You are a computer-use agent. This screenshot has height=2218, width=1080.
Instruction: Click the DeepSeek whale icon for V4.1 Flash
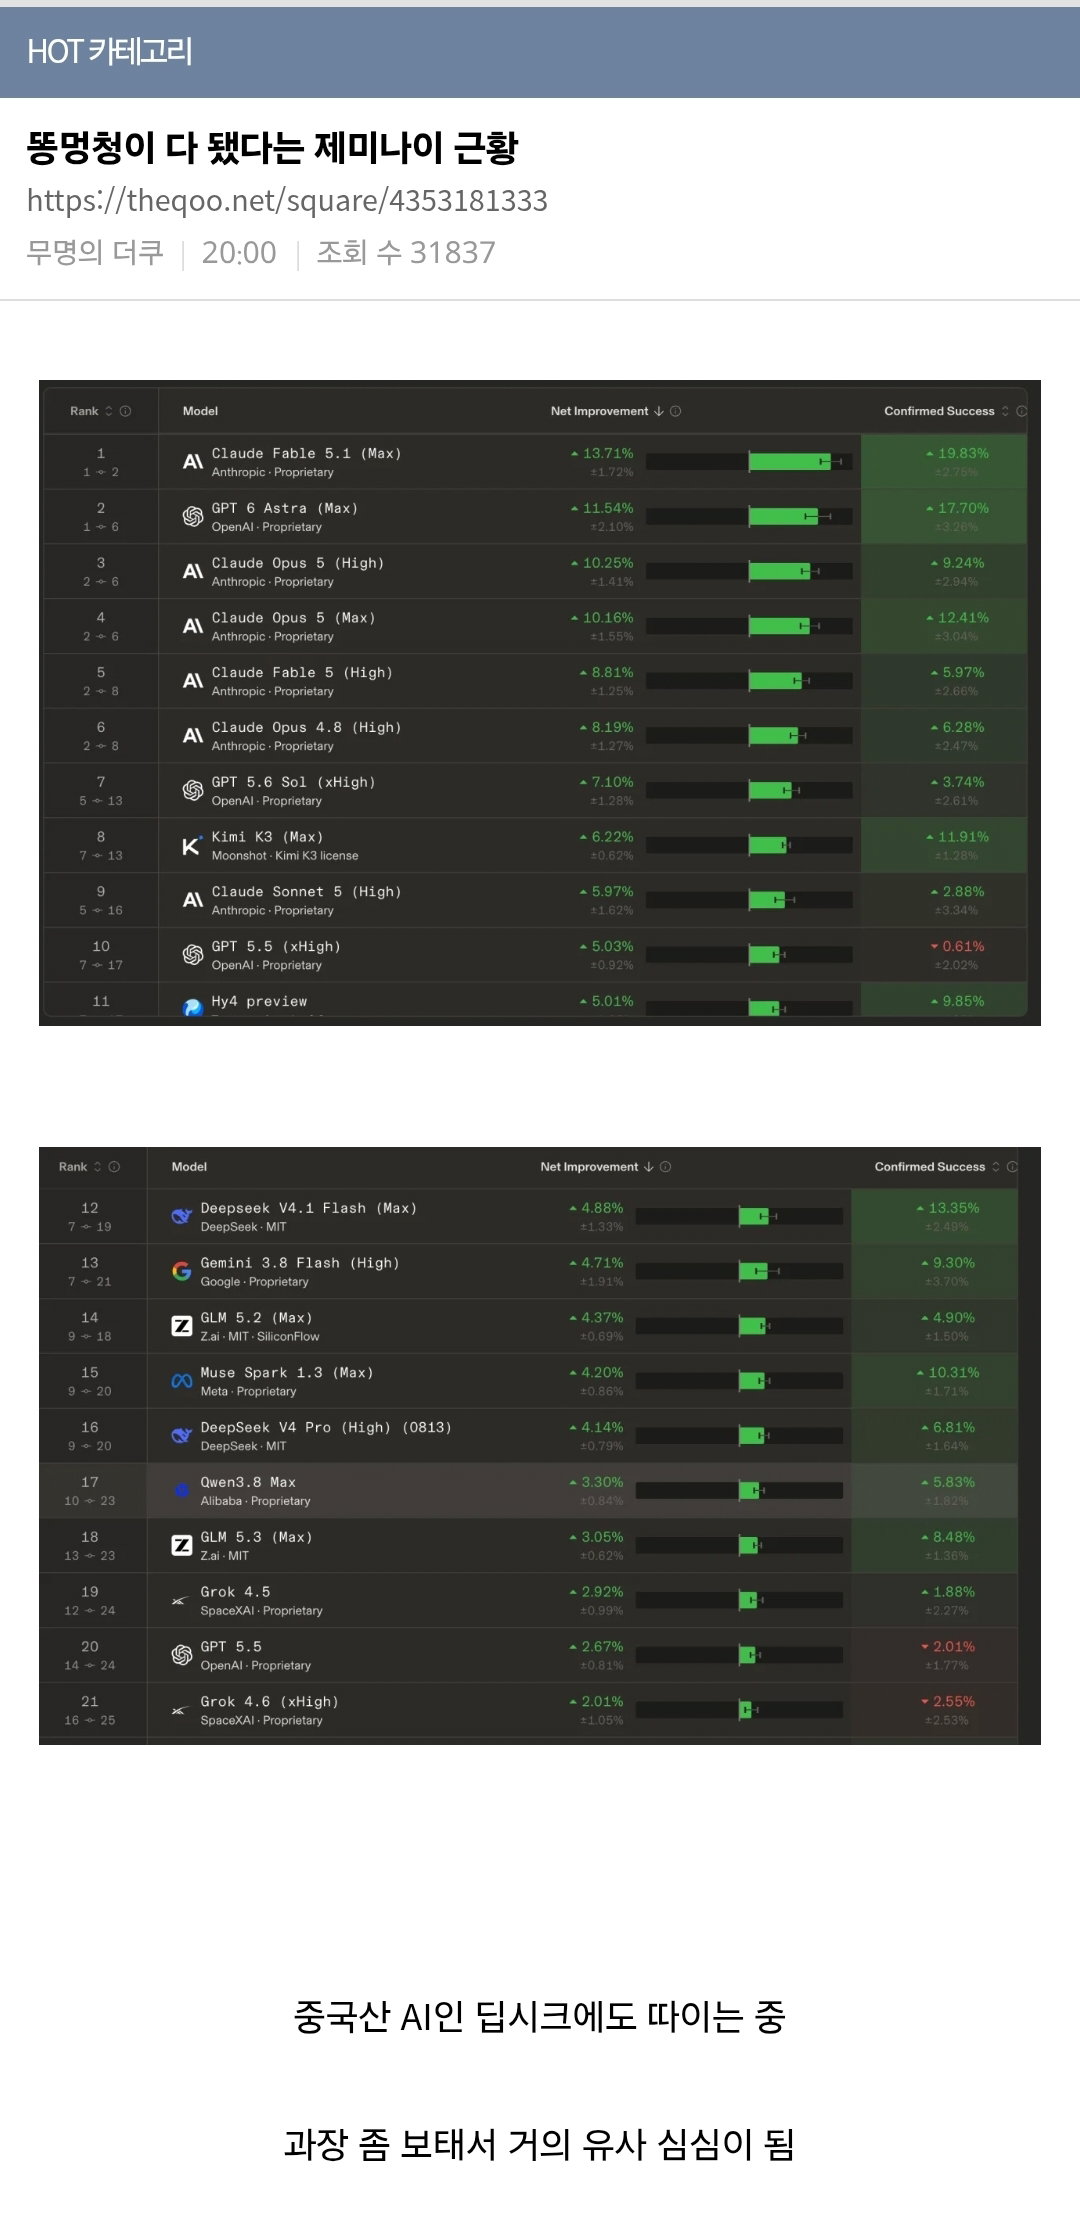click(x=182, y=1217)
